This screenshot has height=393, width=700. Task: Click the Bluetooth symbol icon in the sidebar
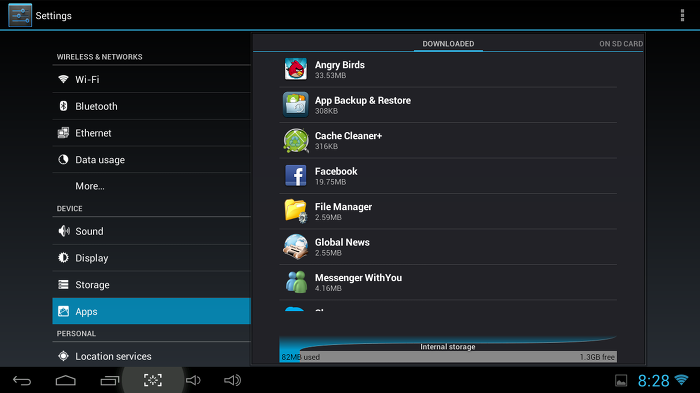63,106
